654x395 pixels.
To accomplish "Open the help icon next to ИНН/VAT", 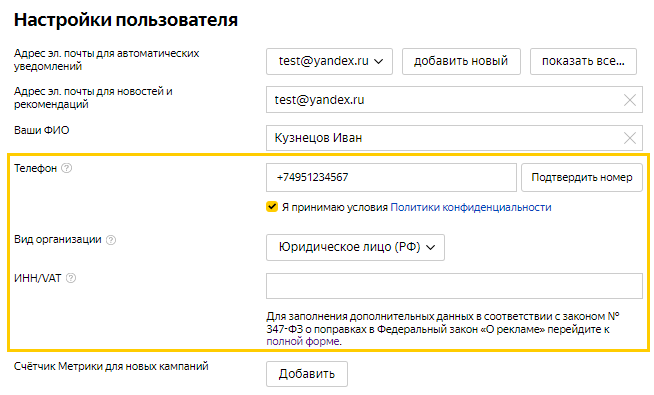I will coord(71,278).
